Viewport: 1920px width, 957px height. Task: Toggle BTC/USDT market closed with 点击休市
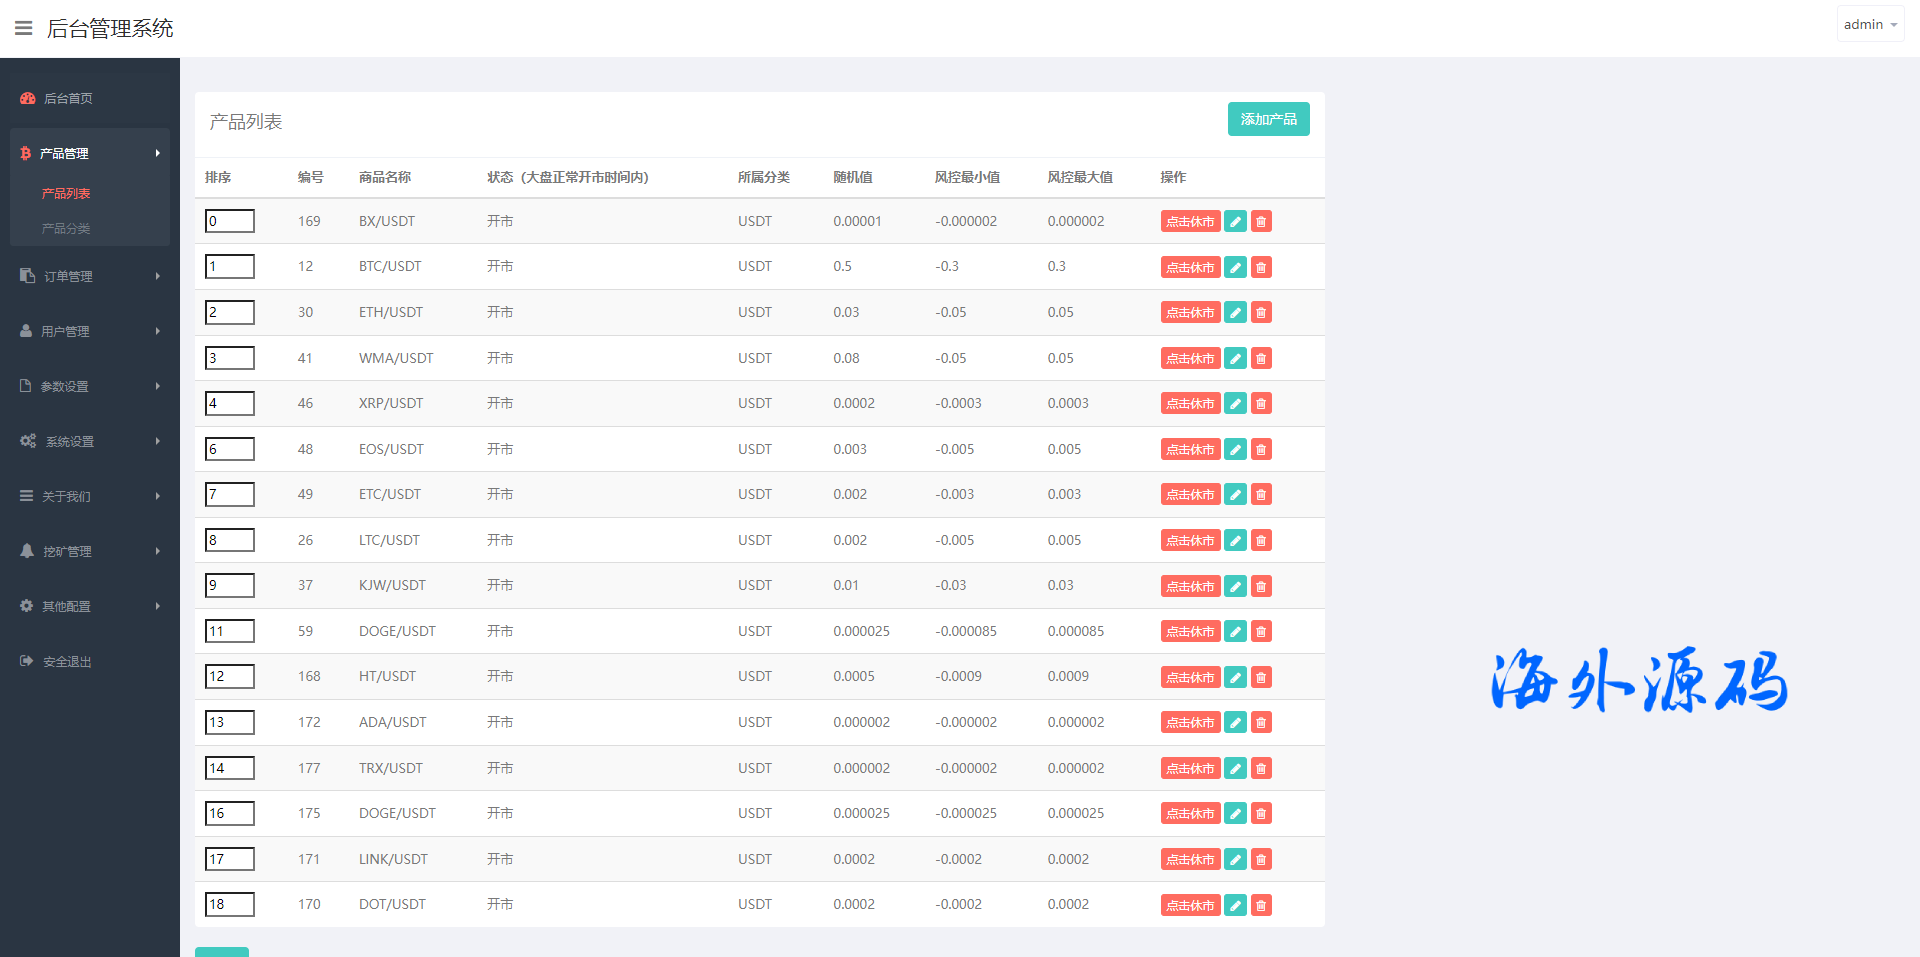pos(1190,267)
